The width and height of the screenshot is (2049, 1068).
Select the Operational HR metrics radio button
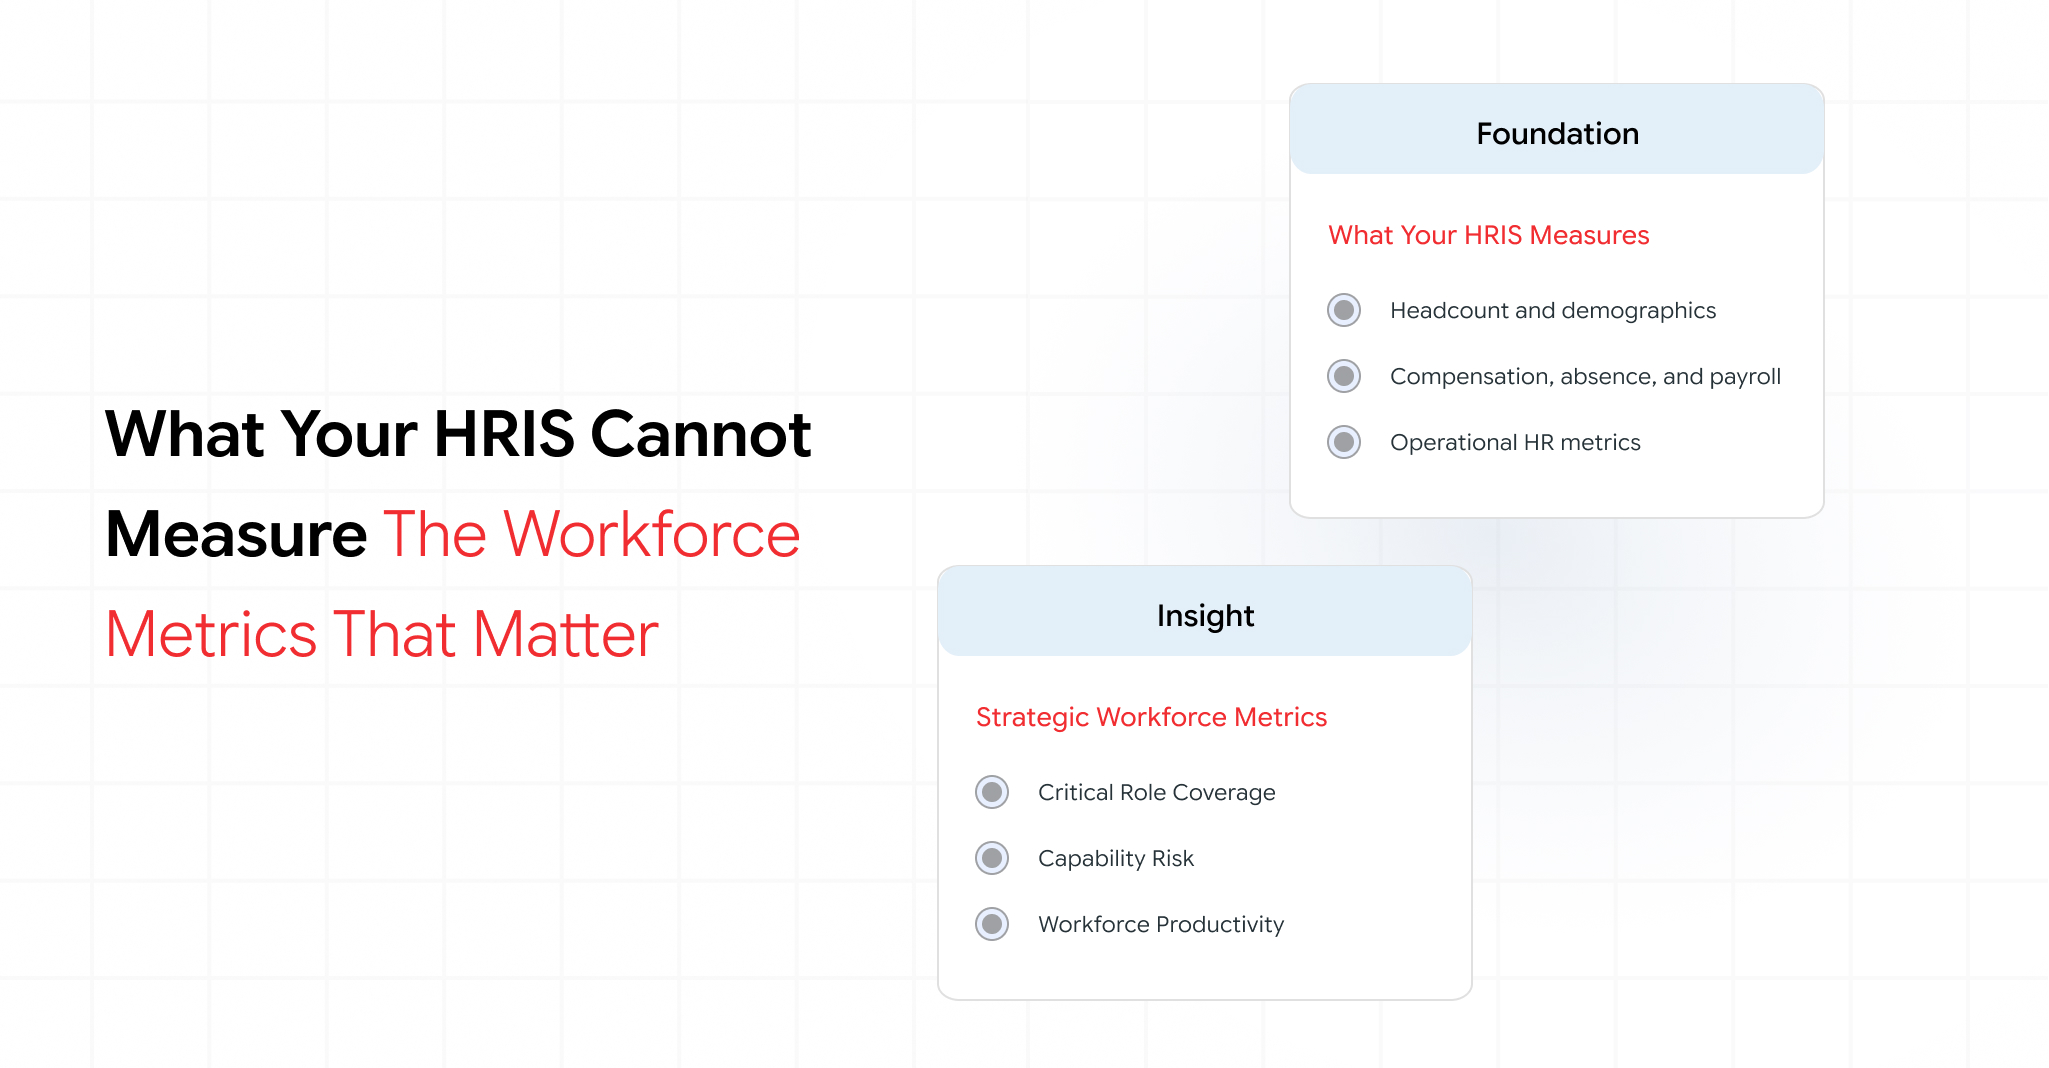[1344, 442]
